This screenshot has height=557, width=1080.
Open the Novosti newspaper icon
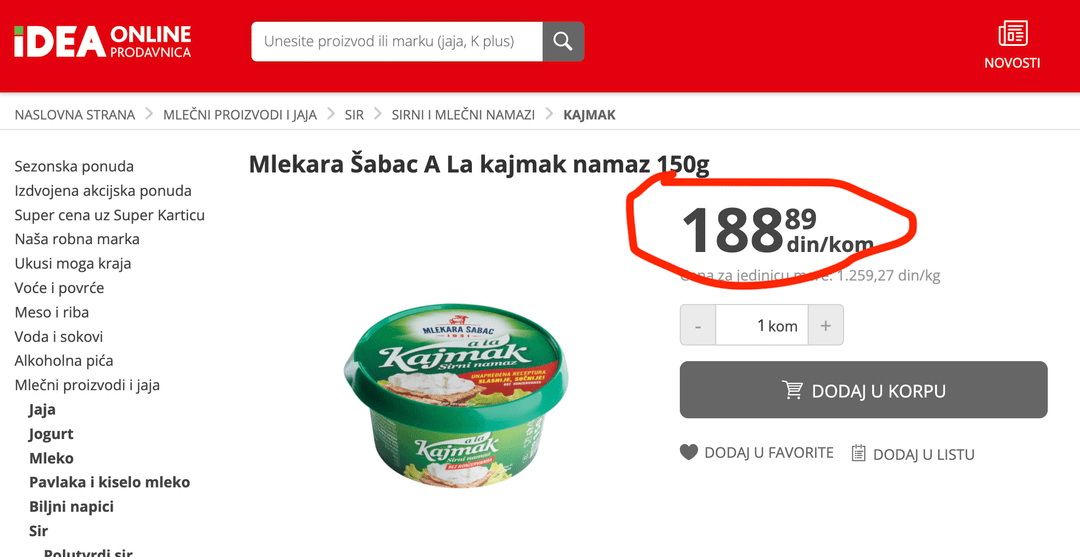point(1012,33)
